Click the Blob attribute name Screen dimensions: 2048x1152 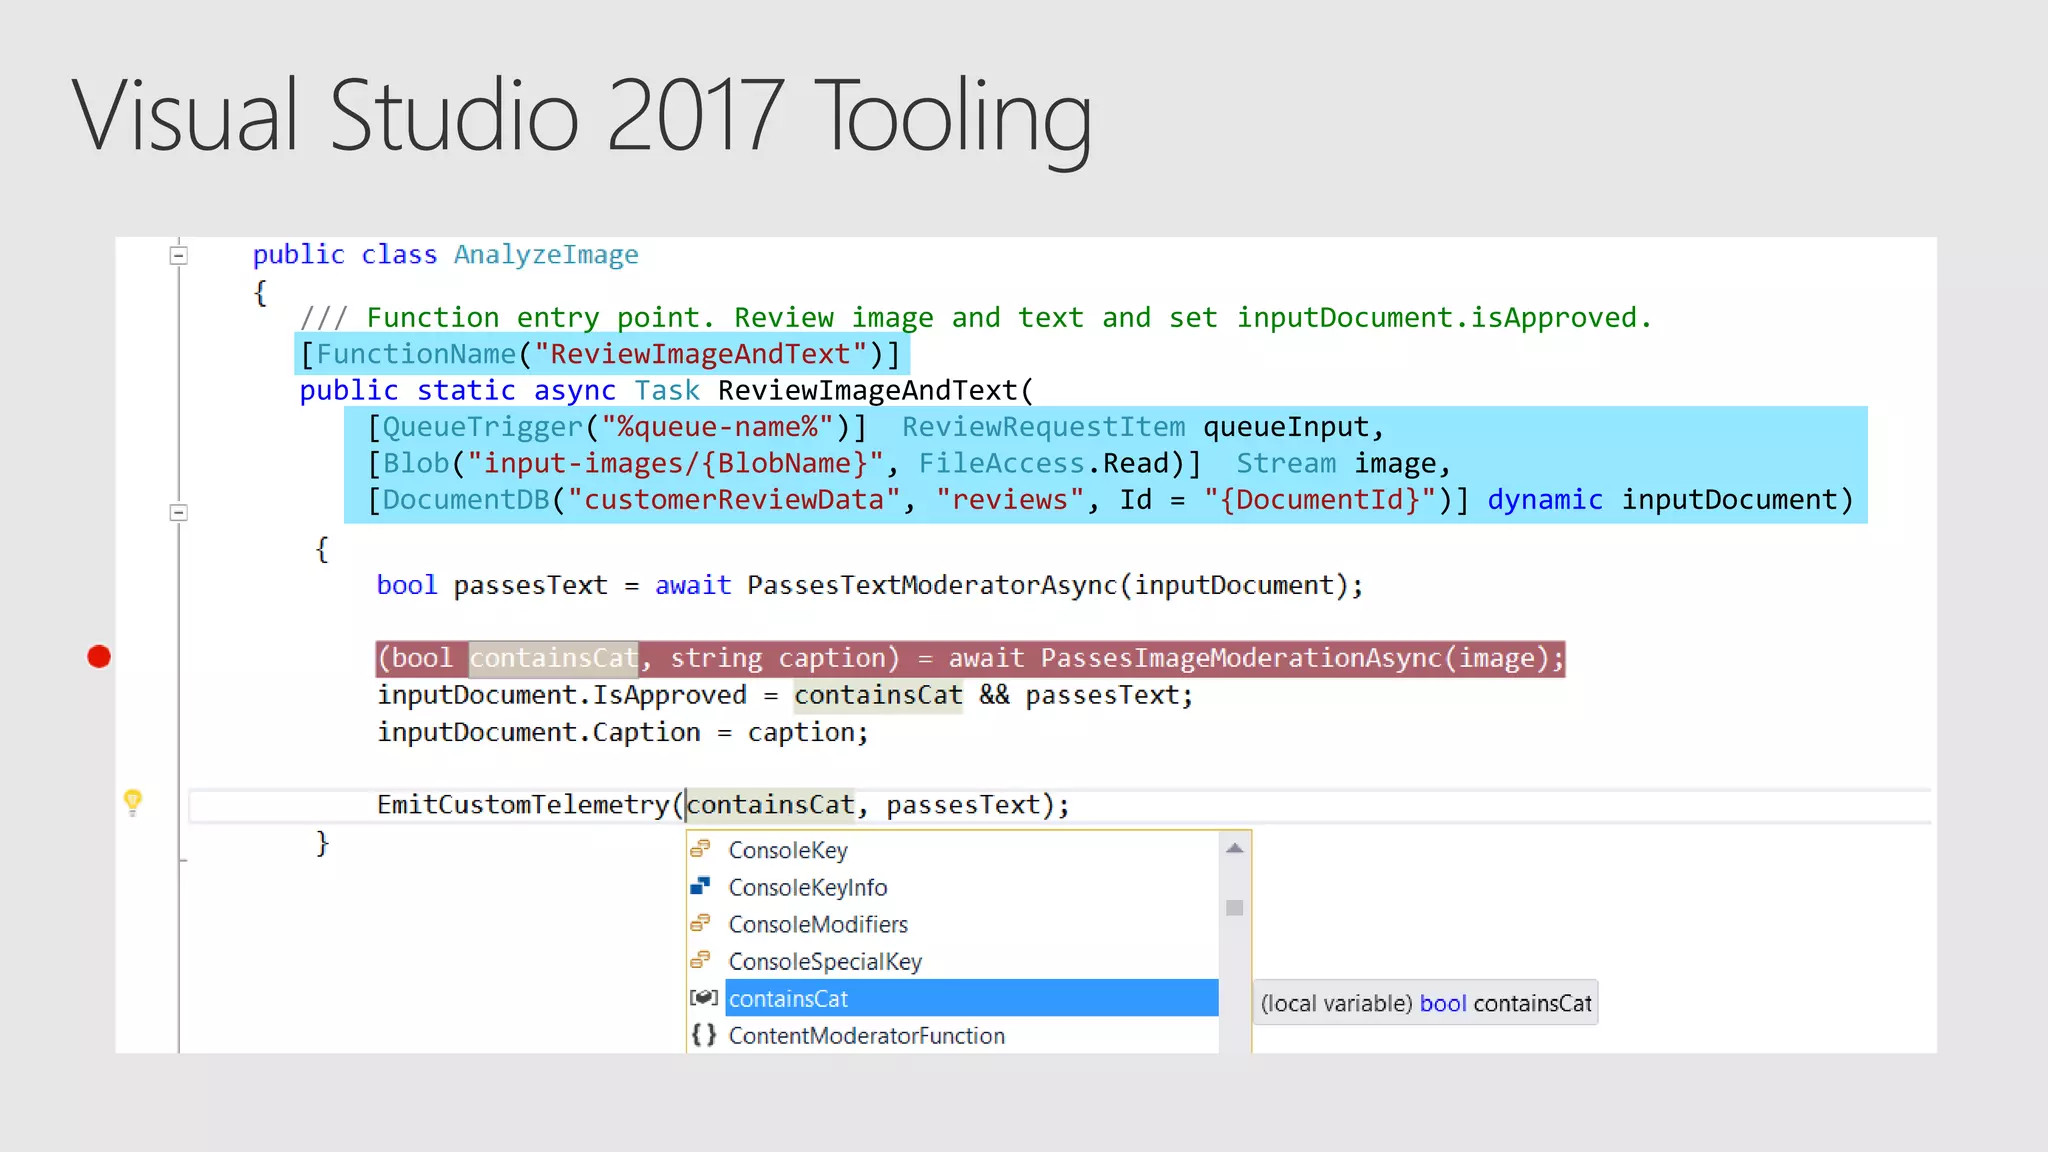[x=416, y=463]
